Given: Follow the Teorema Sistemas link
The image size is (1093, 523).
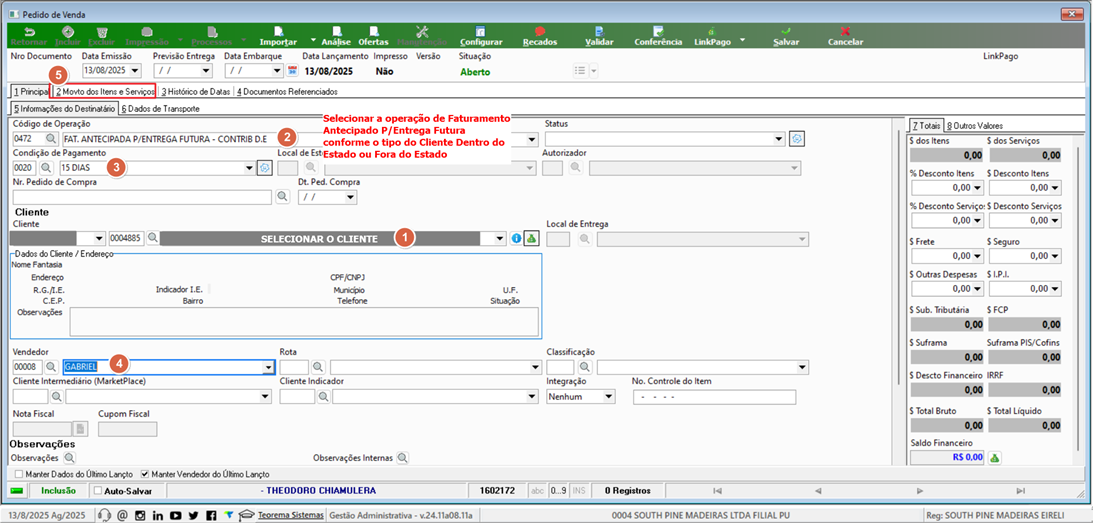Looking at the screenshot, I should [291, 515].
